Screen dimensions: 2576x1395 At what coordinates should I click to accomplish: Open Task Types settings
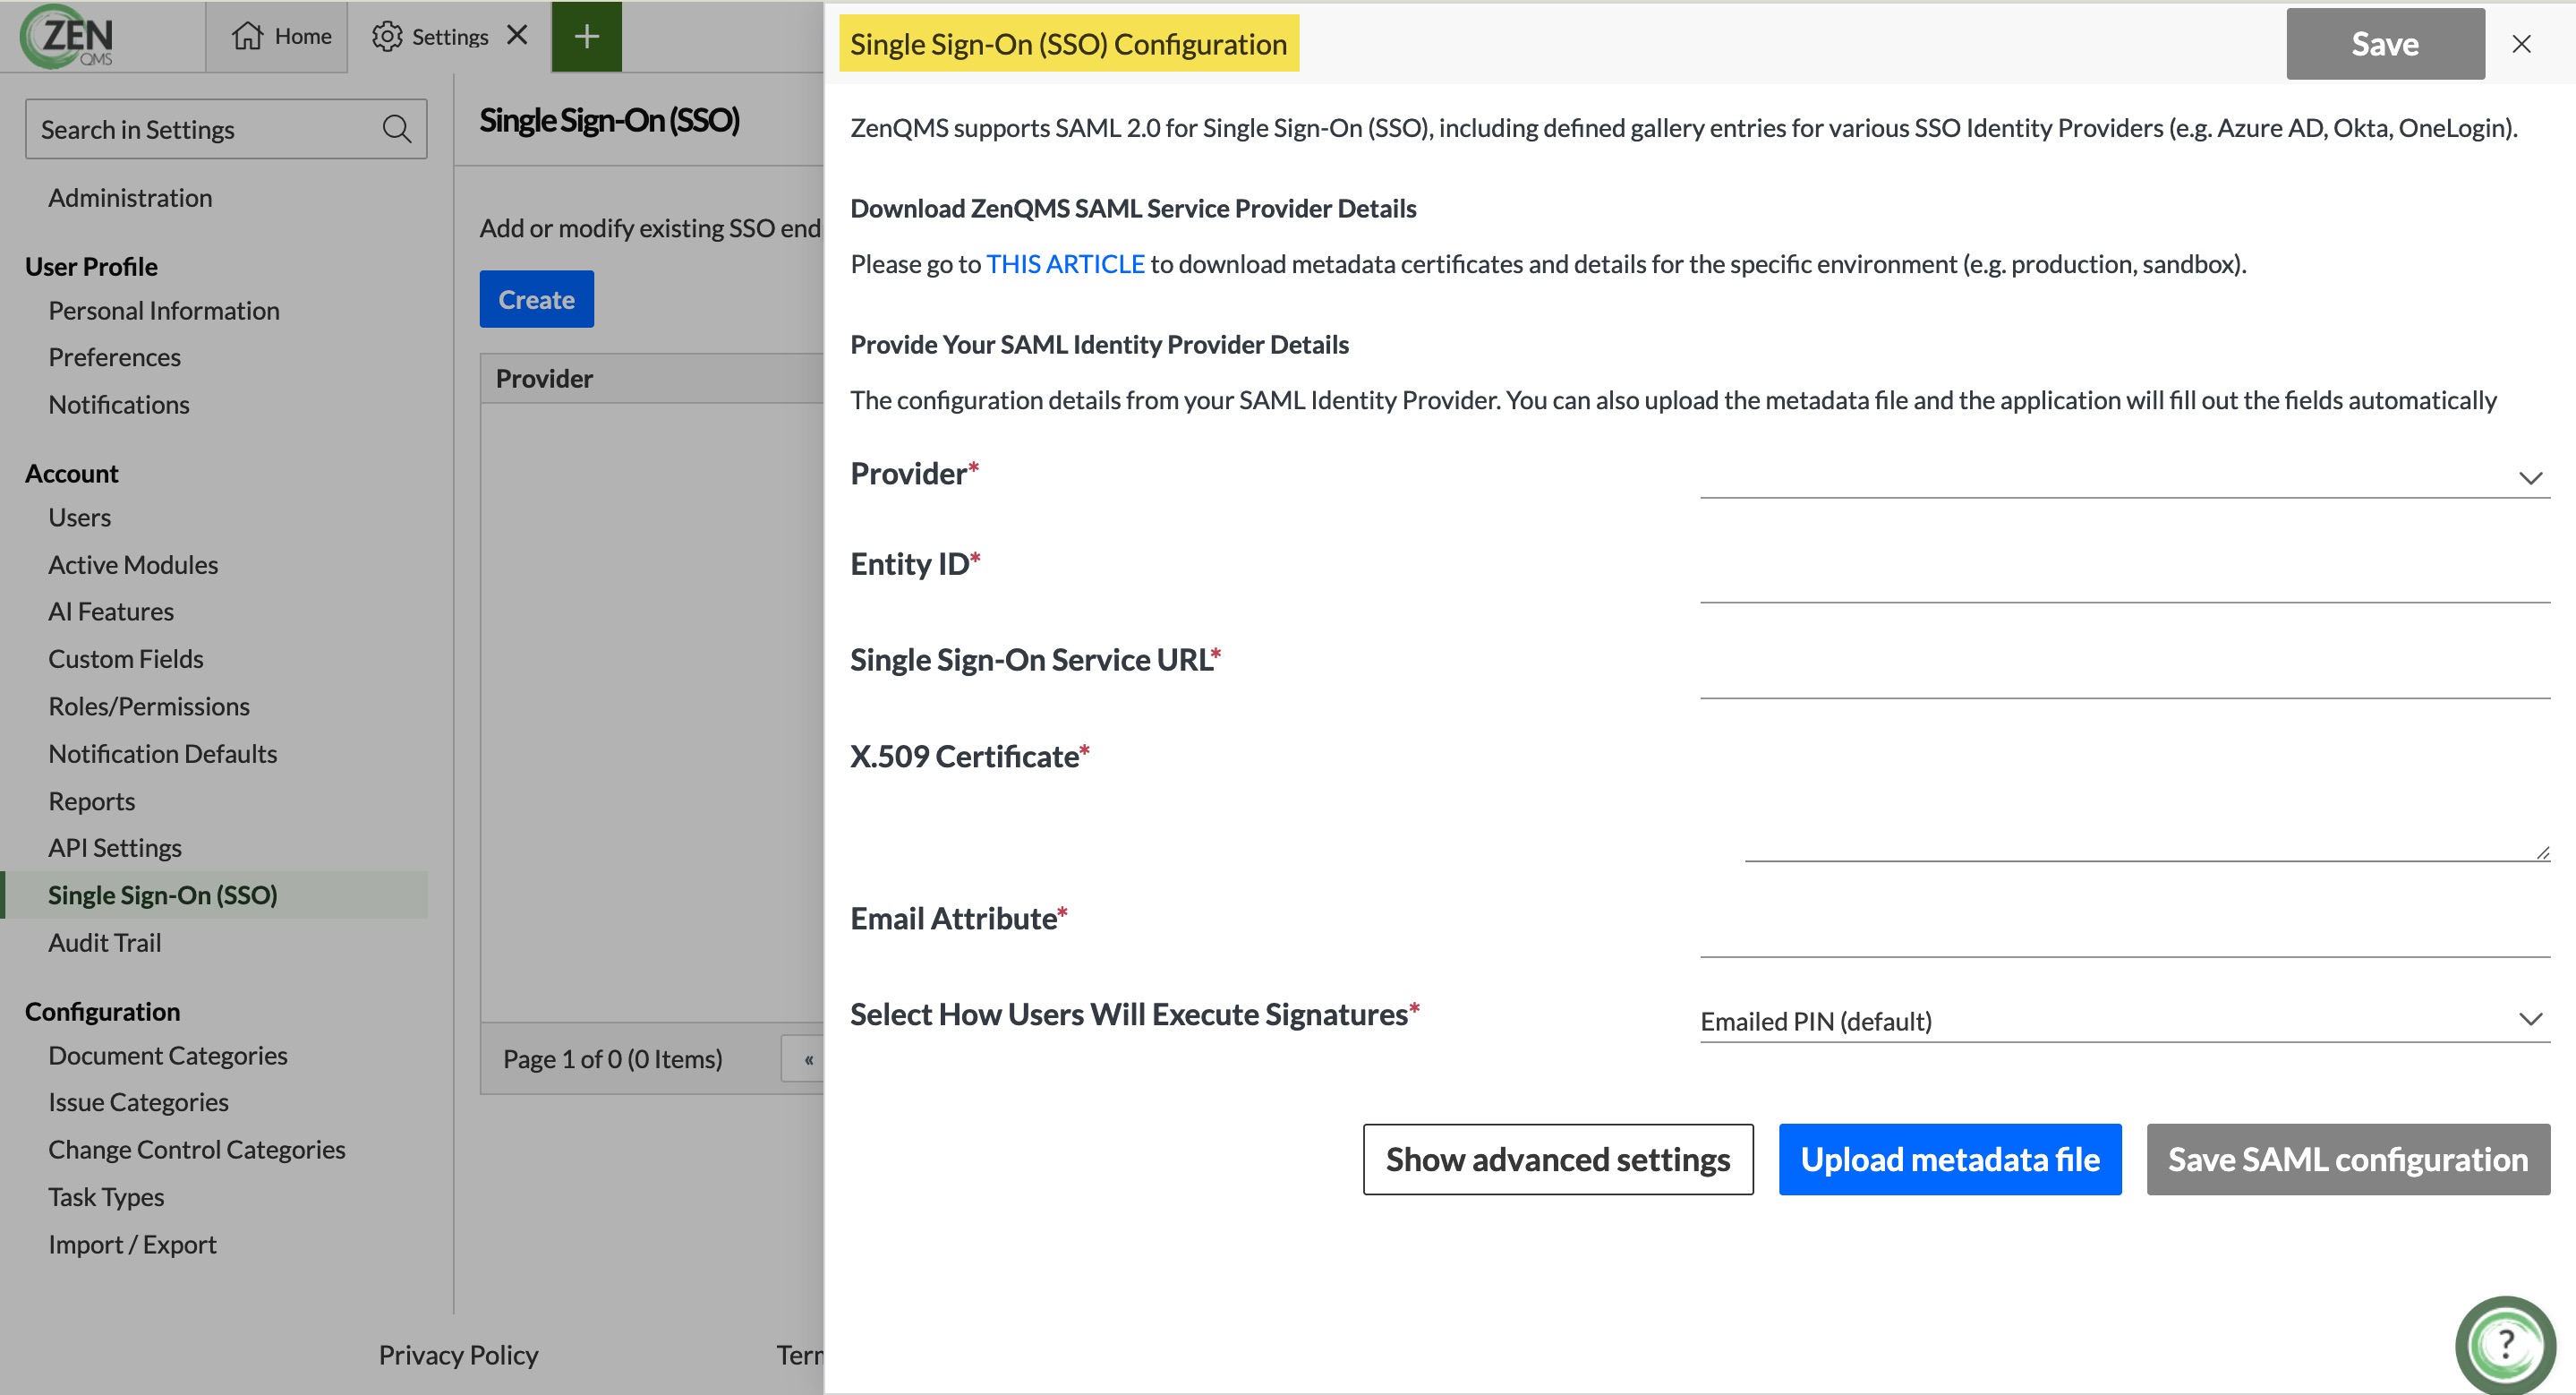(x=107, y=1197)
